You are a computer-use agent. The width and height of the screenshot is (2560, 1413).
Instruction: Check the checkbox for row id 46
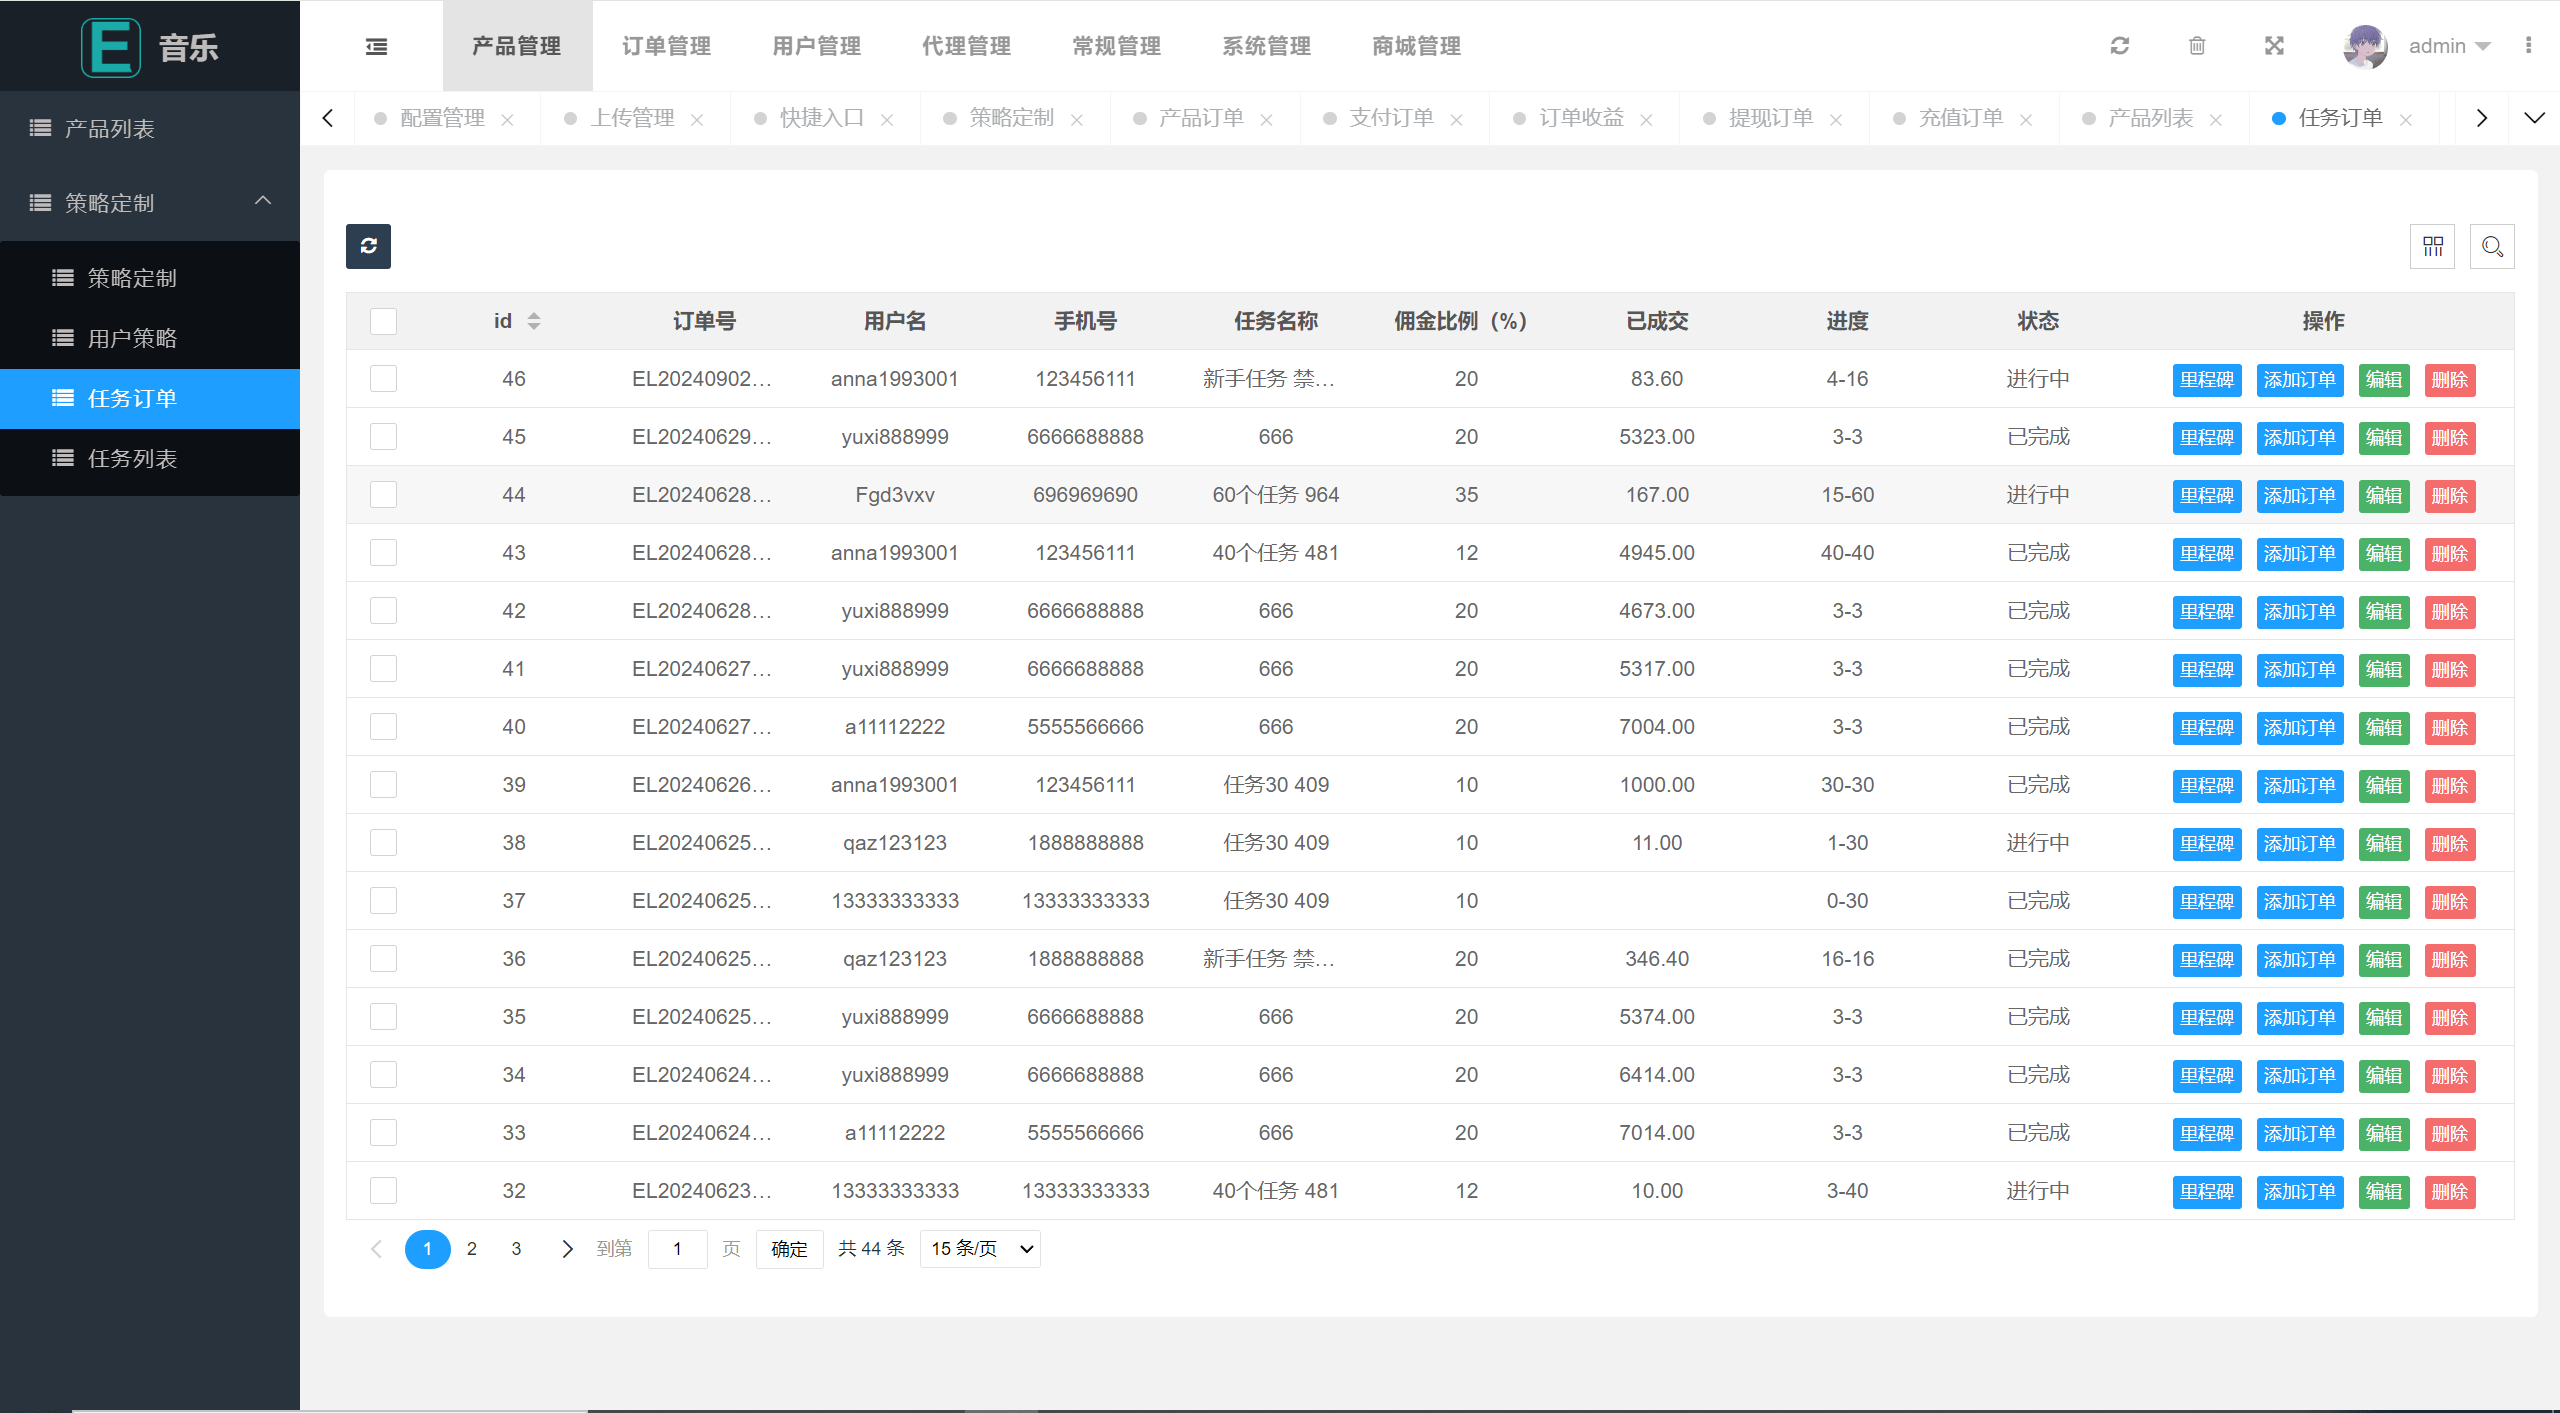[x=383, y=379]
